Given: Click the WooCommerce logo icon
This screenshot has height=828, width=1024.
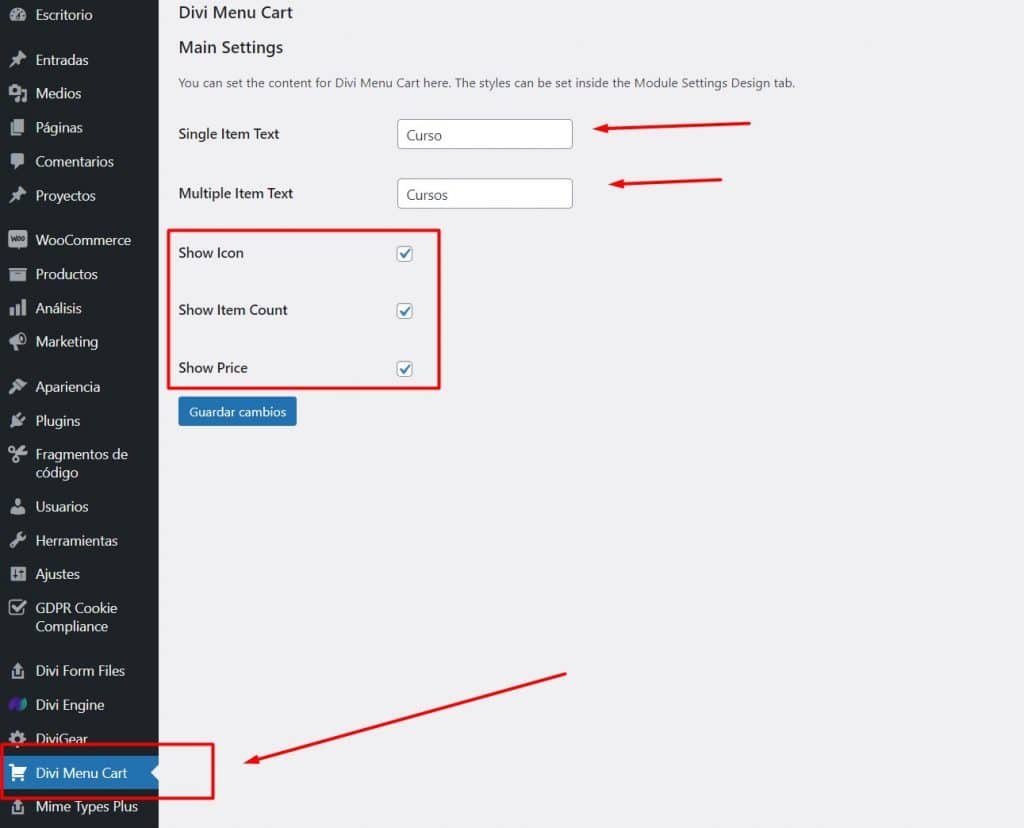Looking at the screenshot, I should pyautogui.click(x=18, y=240).
